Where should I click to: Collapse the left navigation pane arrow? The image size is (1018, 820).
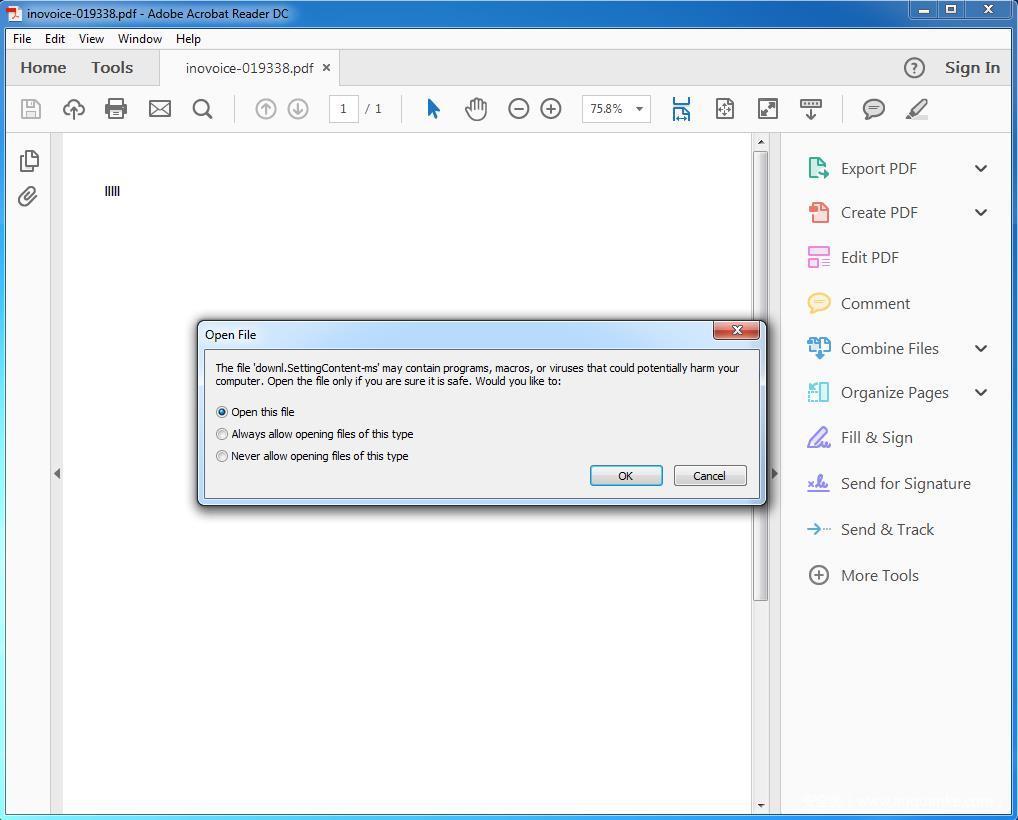pos(57,474)
